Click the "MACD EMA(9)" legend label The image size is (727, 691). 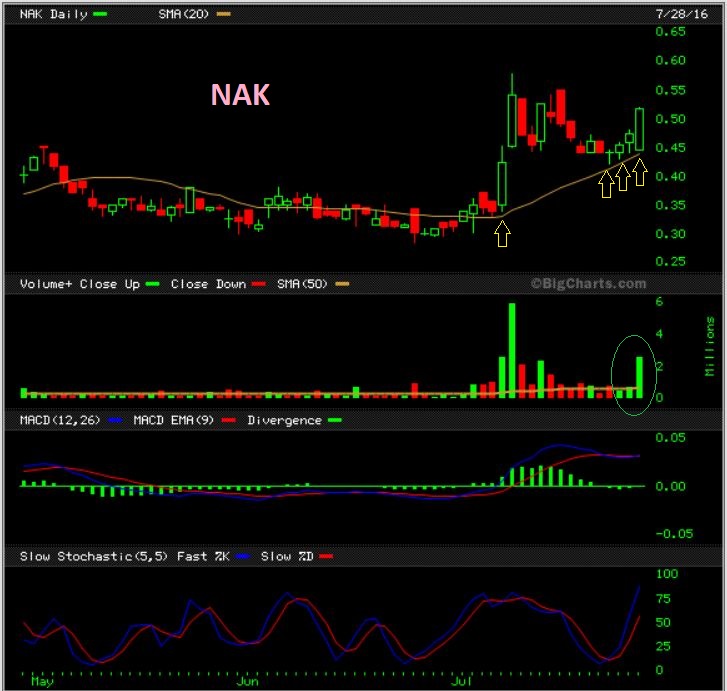[x=173, y=420]
